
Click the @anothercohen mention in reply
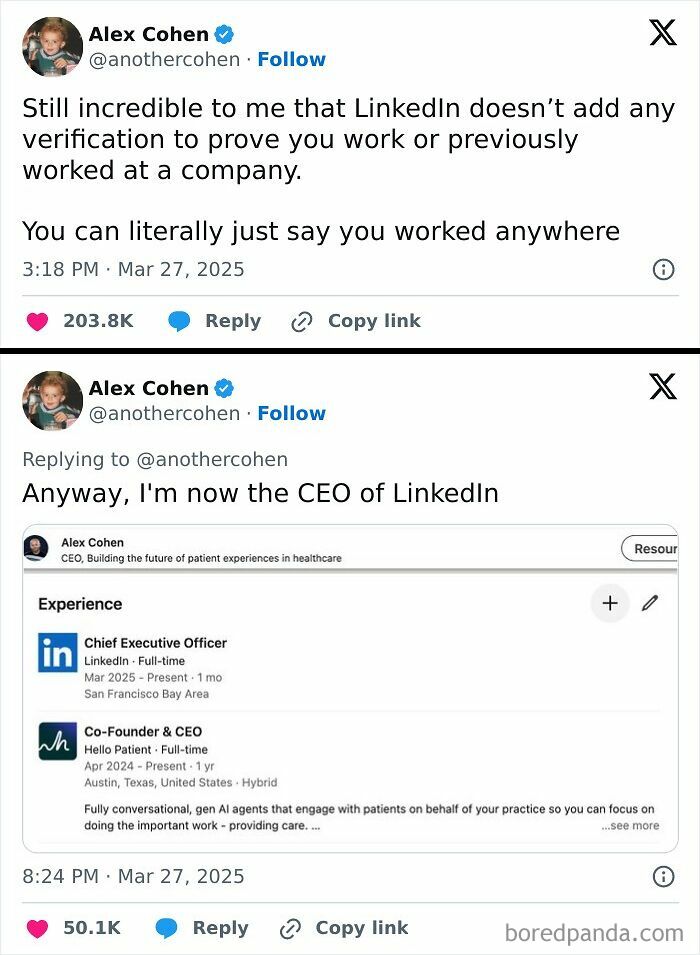click(211, 459)
